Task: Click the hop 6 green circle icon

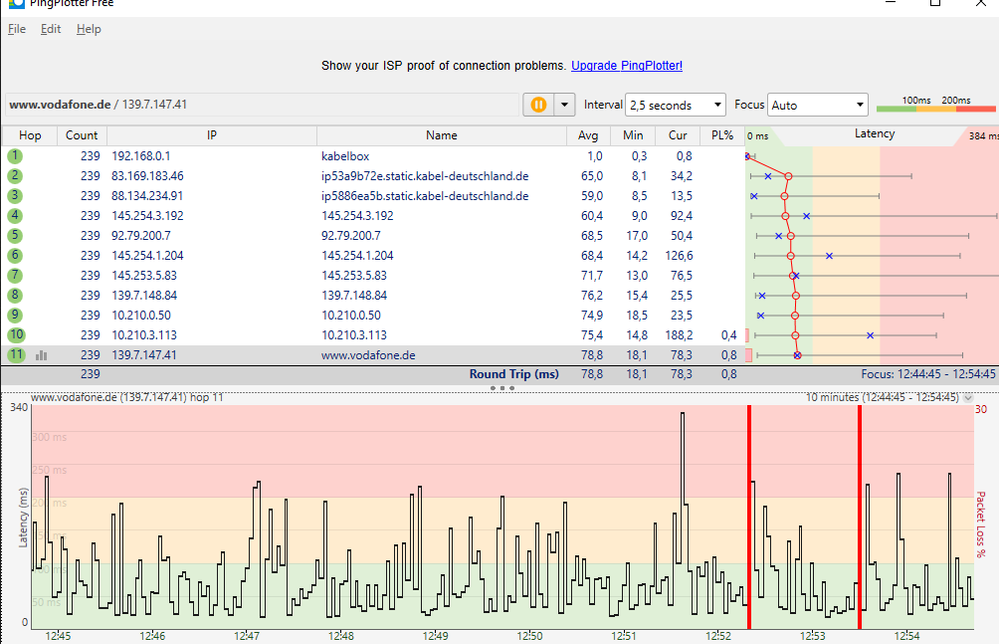Action: pyautogui.click(x=15, y=255)
